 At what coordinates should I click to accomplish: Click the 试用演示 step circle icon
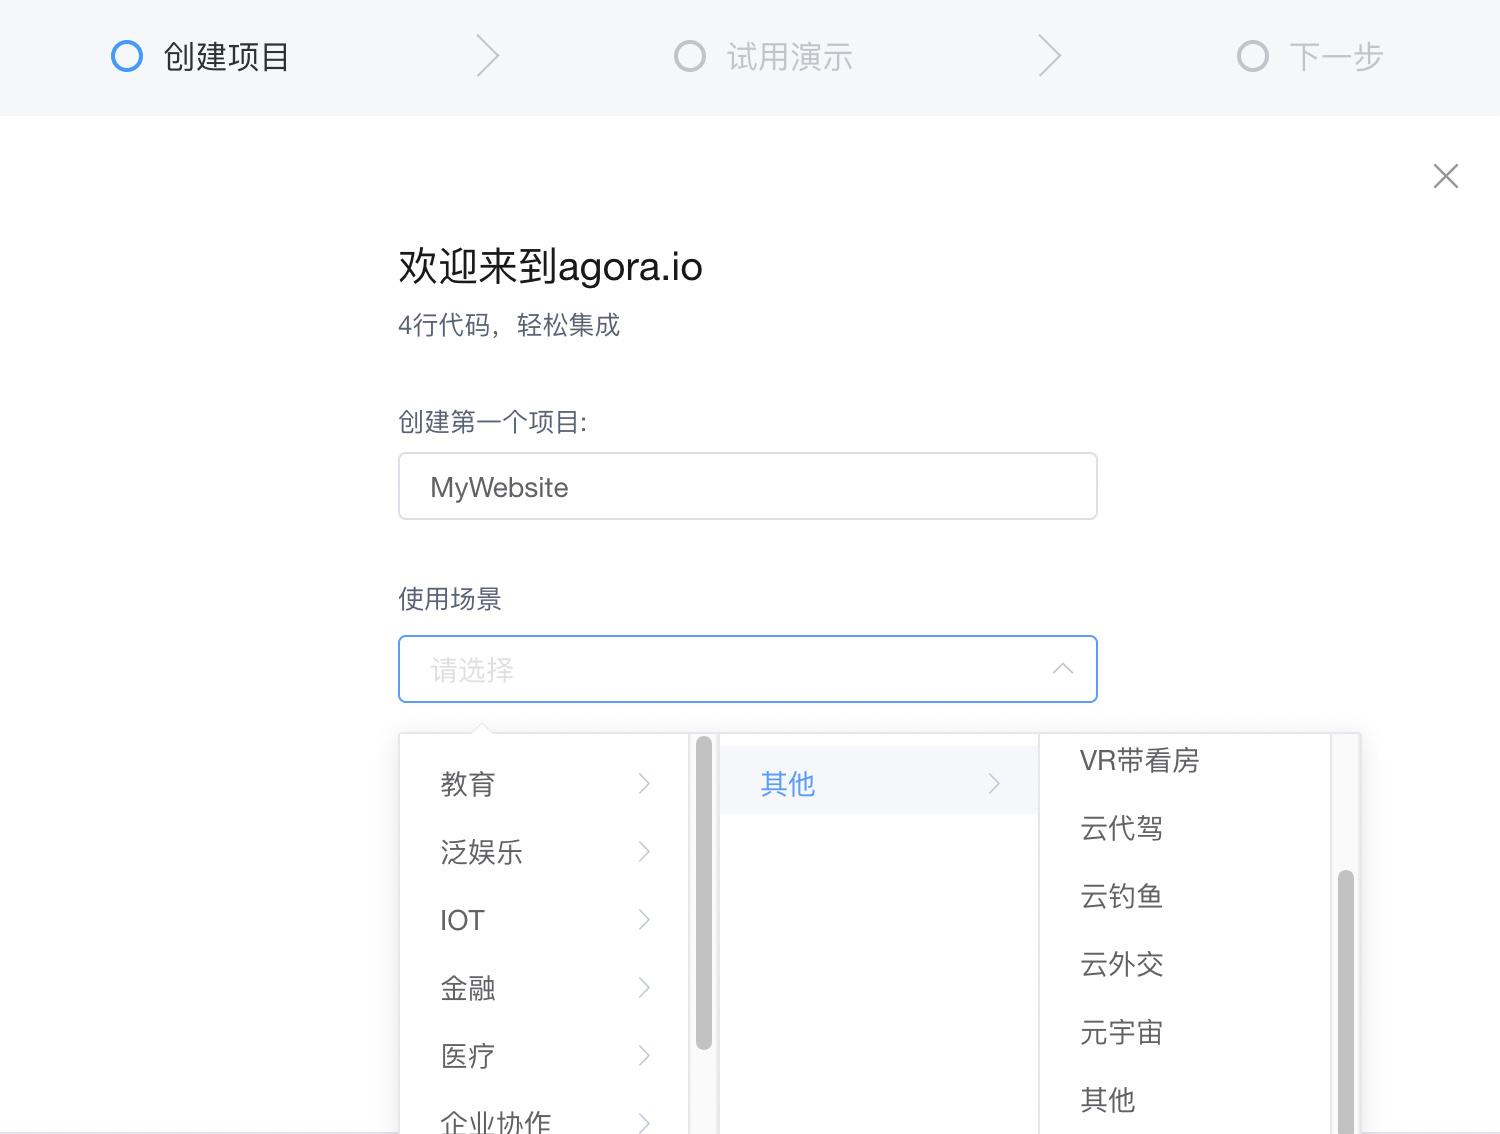click(x=690, y=56)
